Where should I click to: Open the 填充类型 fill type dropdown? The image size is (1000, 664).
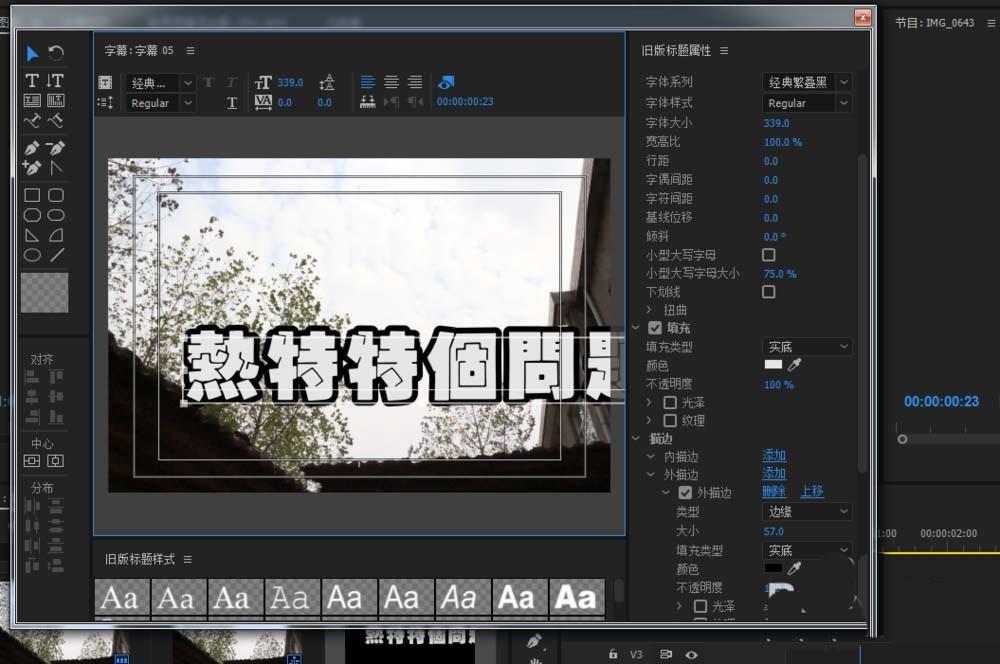point(806,346)
